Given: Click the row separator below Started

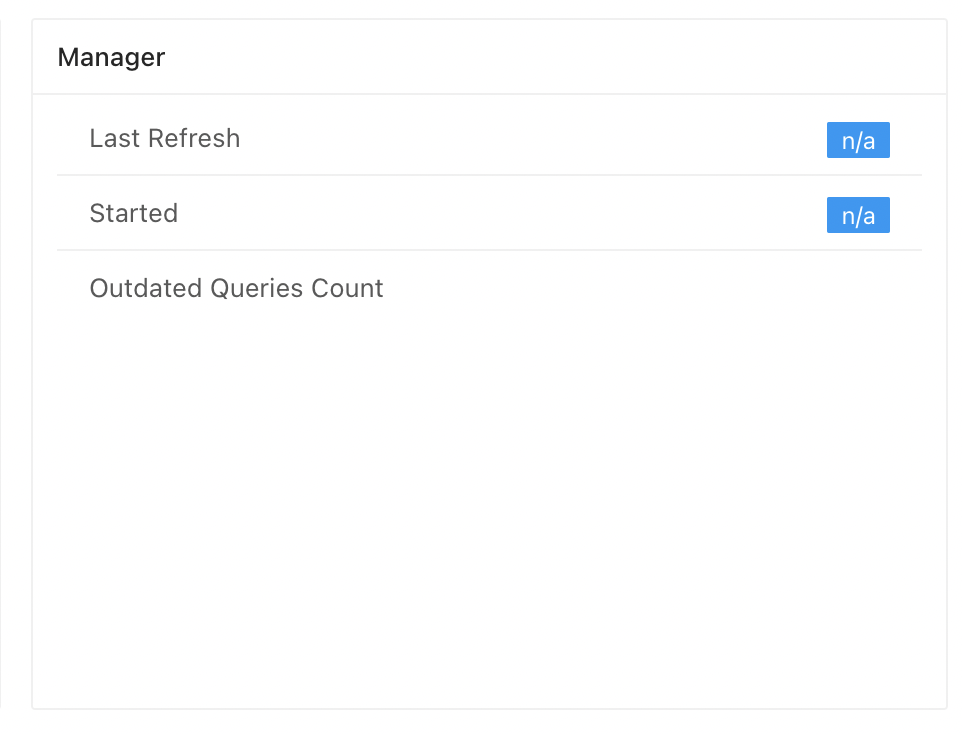Looking at the screenshot, I should point(490,250).
